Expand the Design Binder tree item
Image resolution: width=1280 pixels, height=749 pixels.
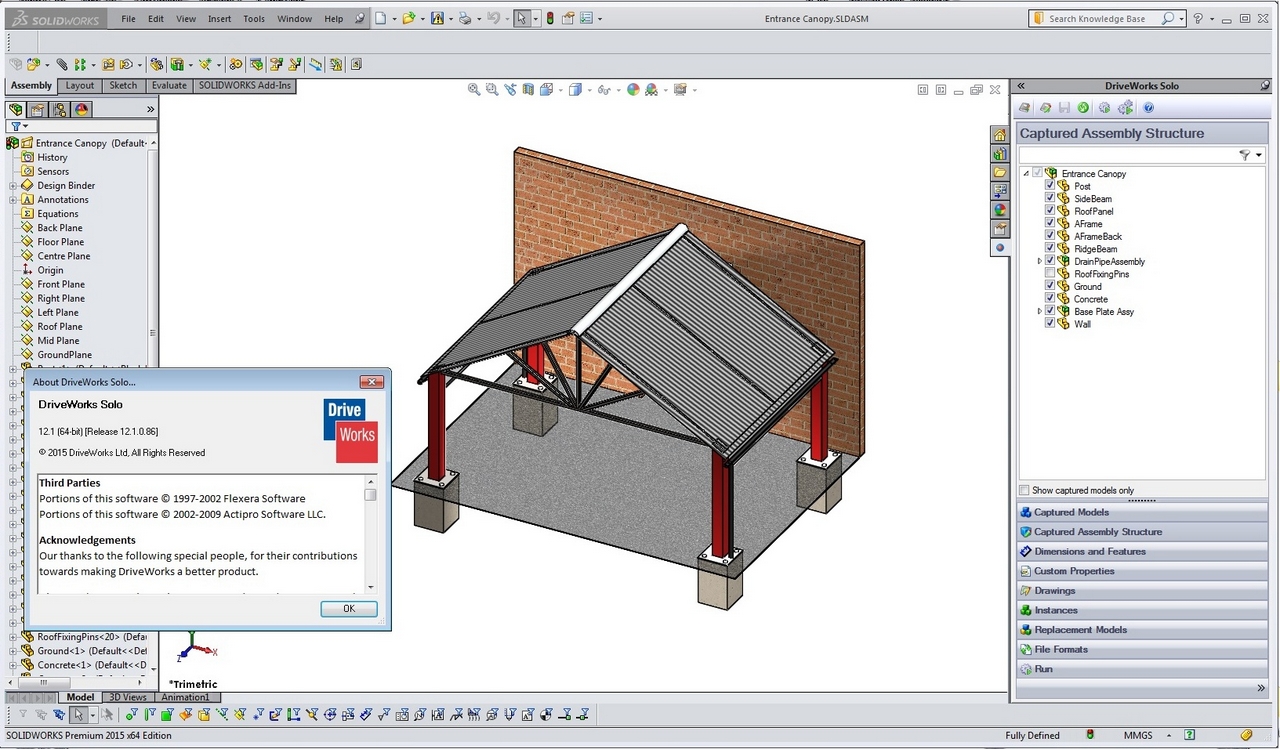click(13, 185)
